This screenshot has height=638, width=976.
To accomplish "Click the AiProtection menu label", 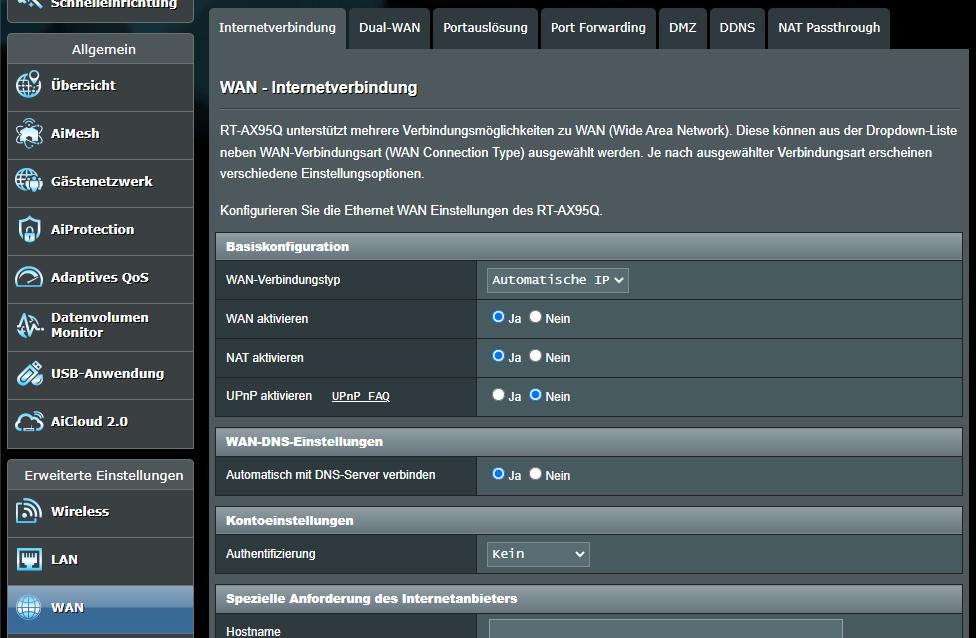I will [x=93, y=229].
